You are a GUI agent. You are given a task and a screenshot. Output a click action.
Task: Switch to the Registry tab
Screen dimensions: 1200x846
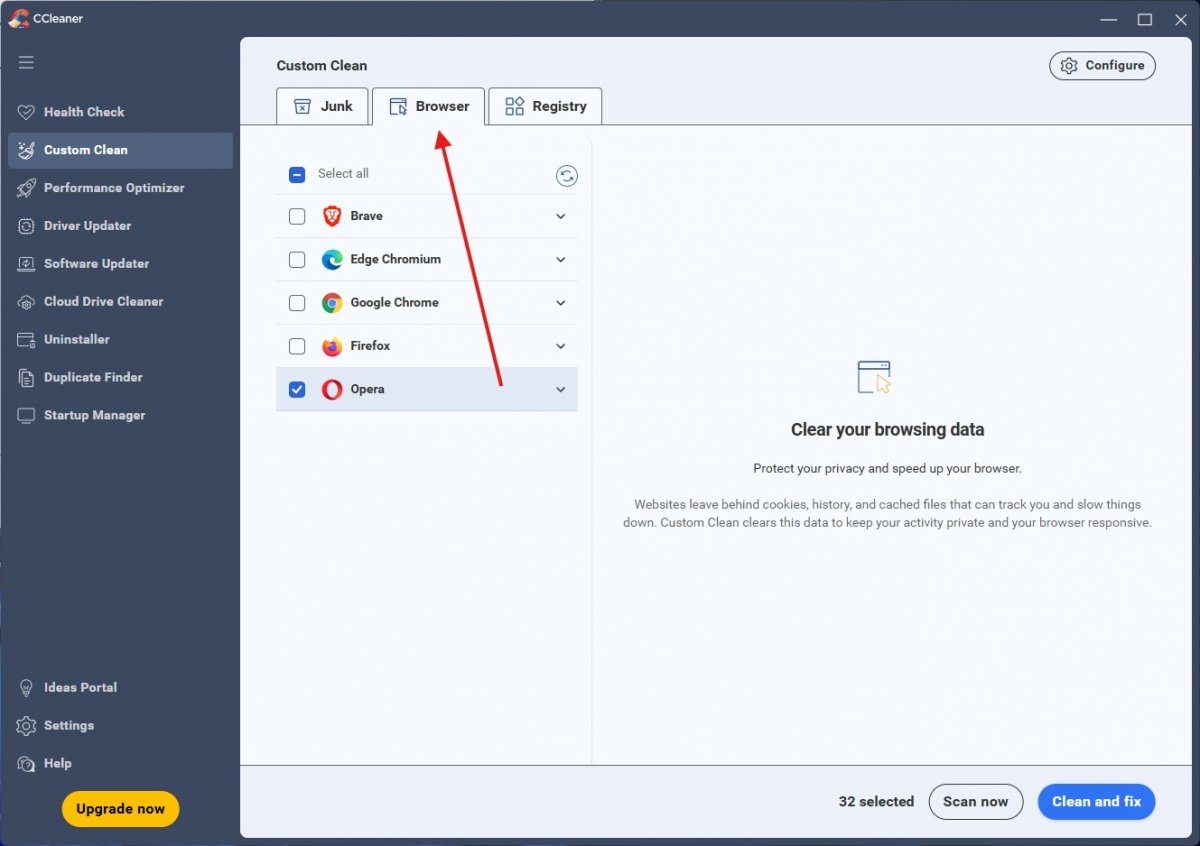click(x=545, y=106)
